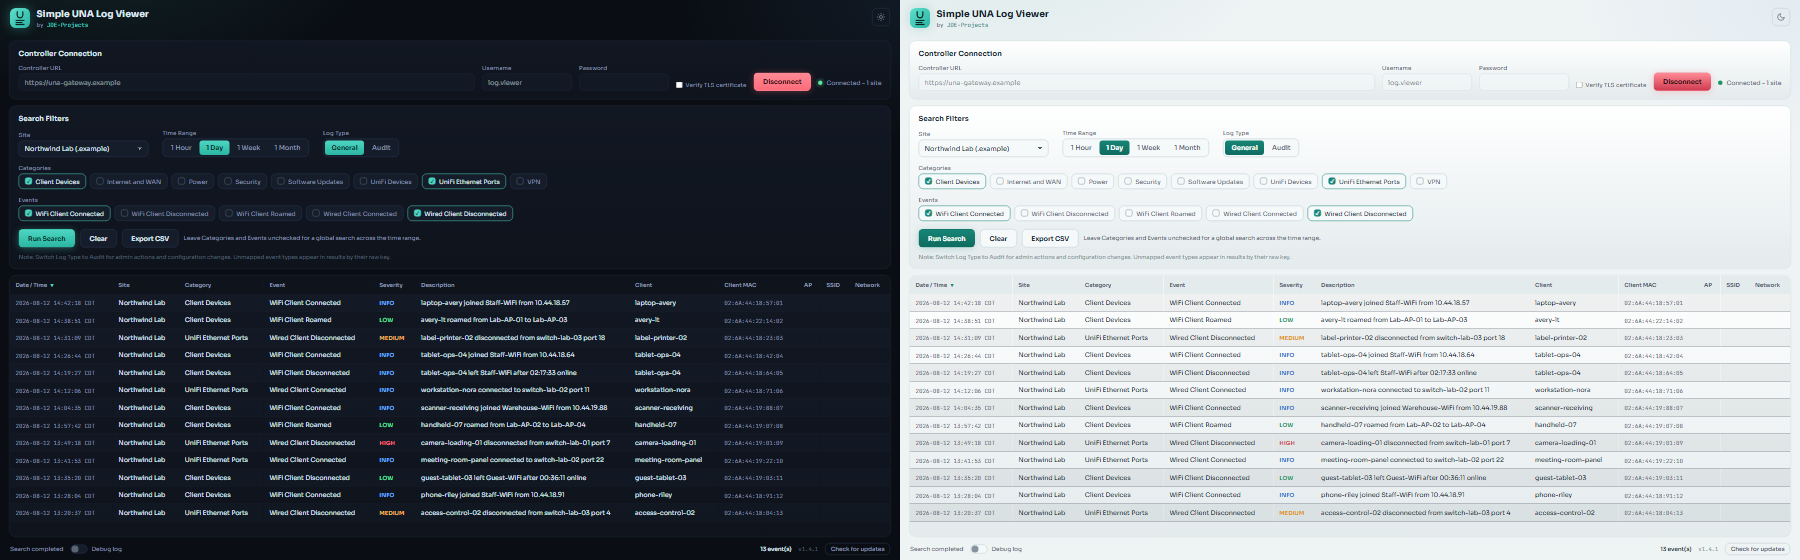
Task: Select 1 Week time range in dark view
Action: [x=248, y=148]
